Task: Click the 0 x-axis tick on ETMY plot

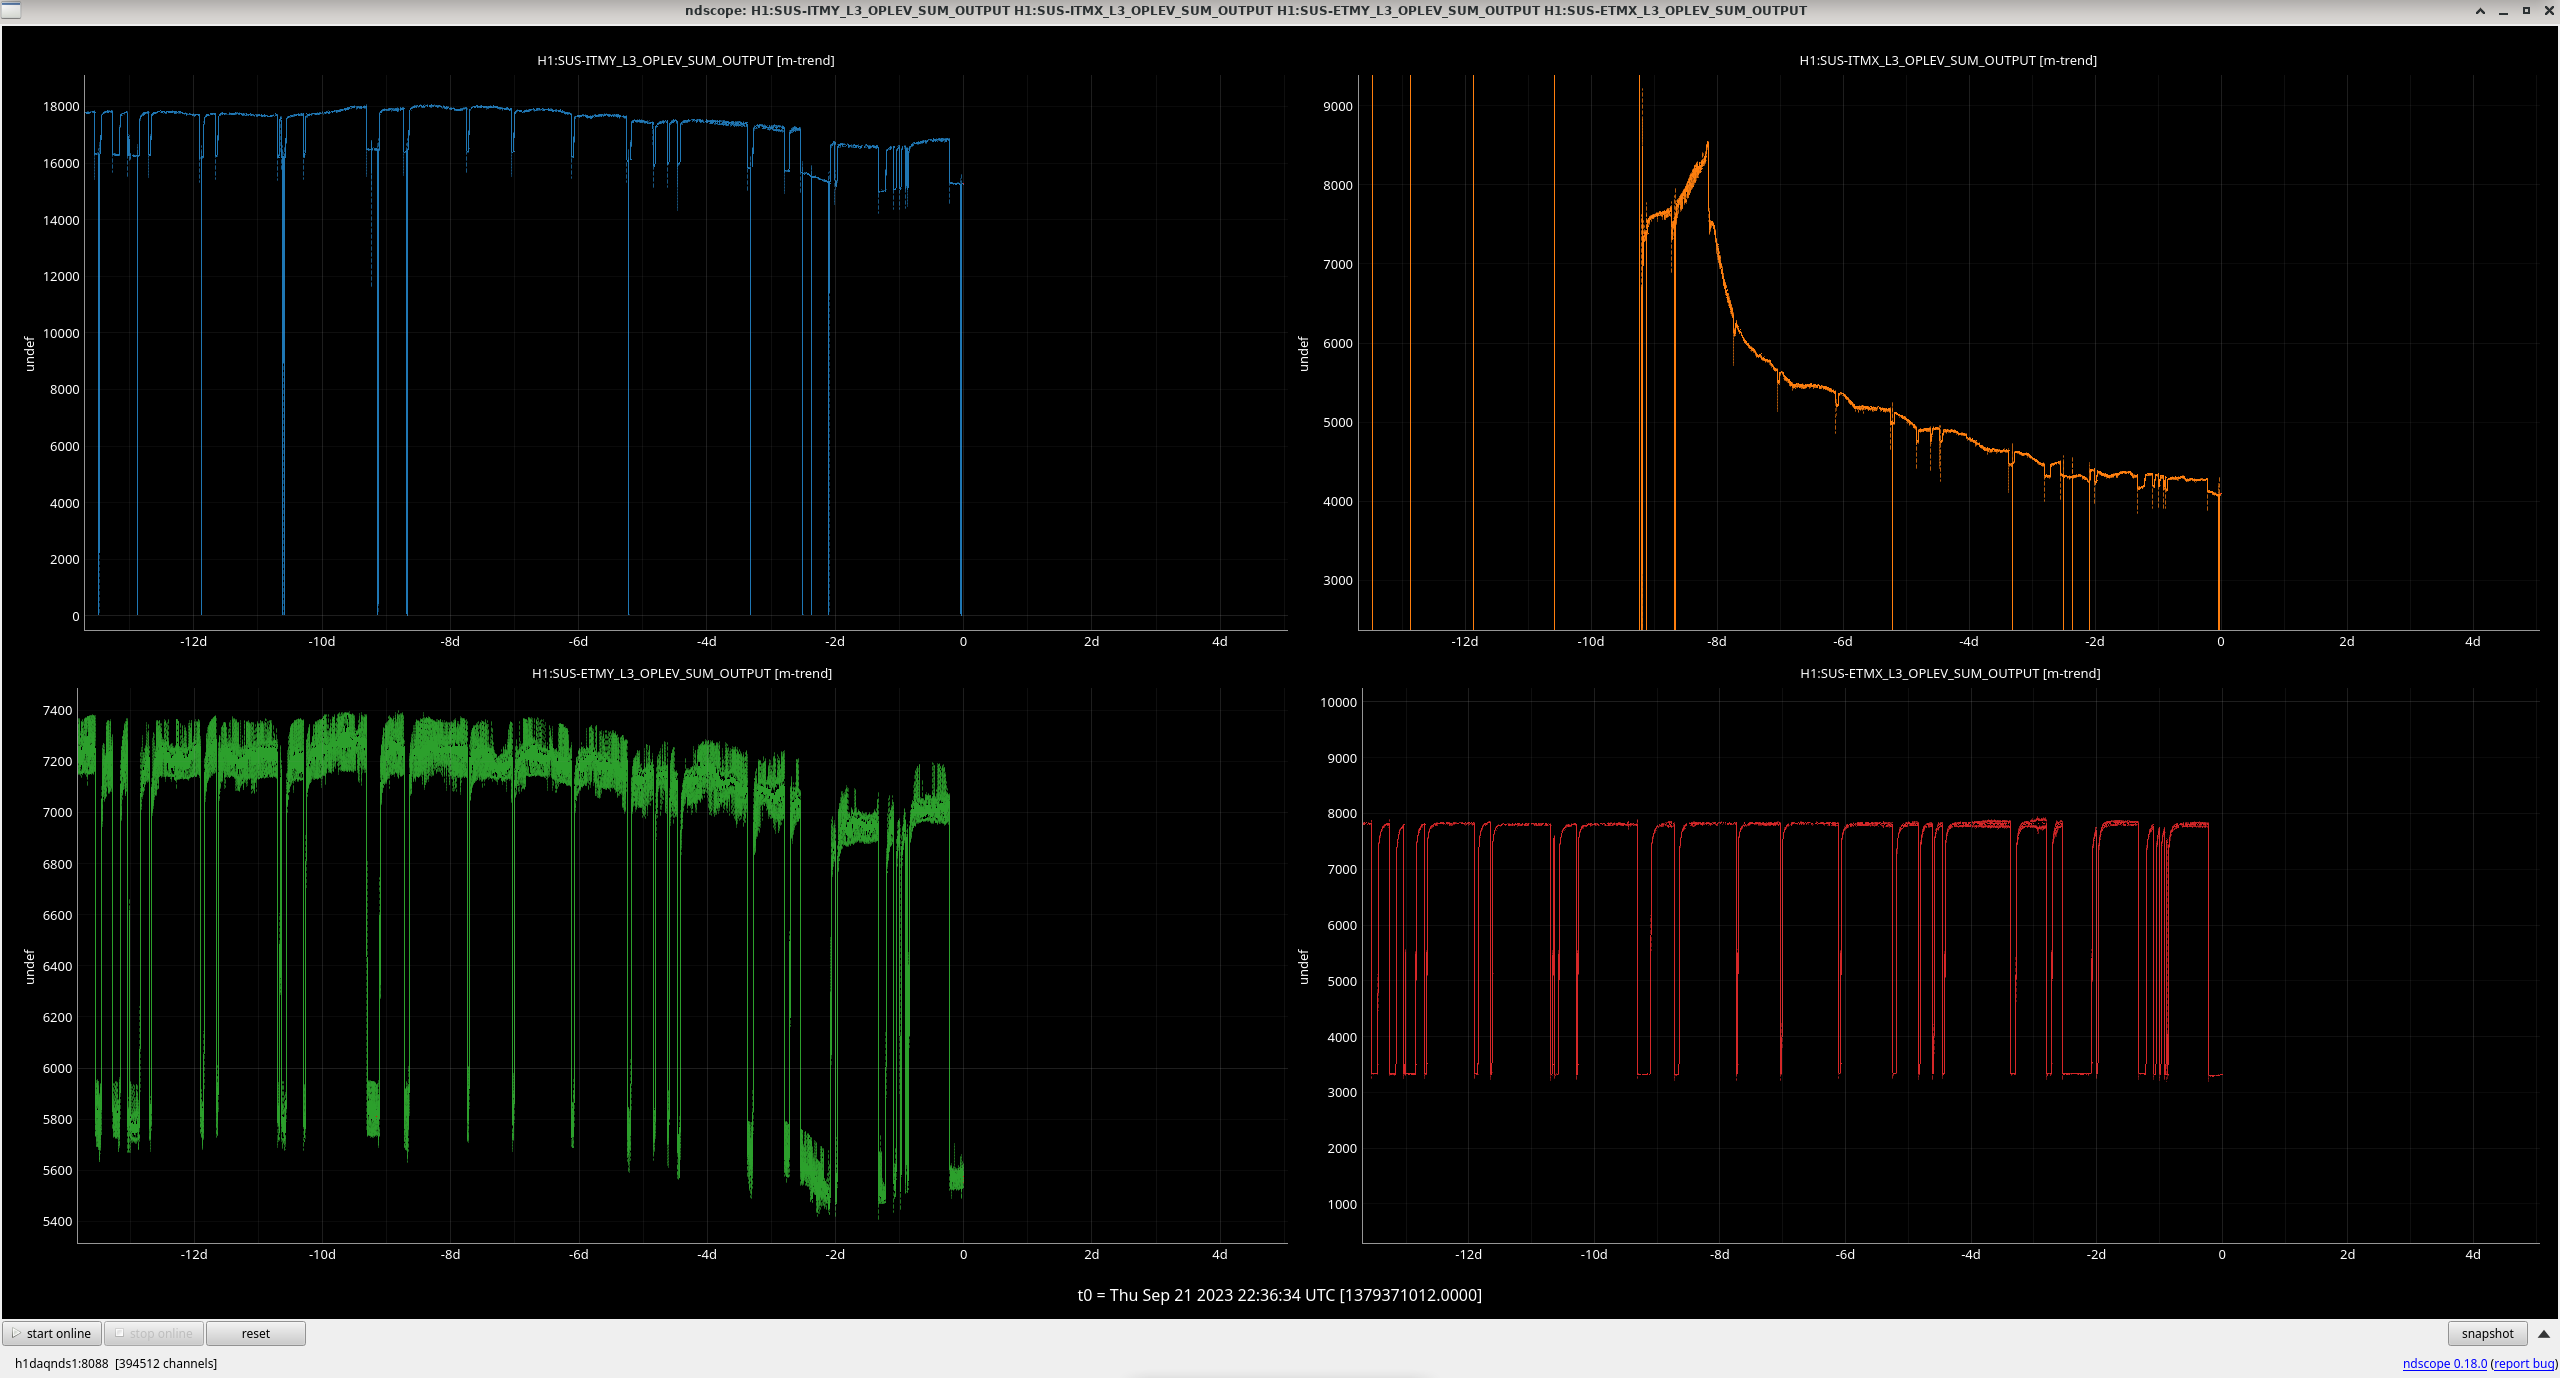Action: (x=963, y=1255)
